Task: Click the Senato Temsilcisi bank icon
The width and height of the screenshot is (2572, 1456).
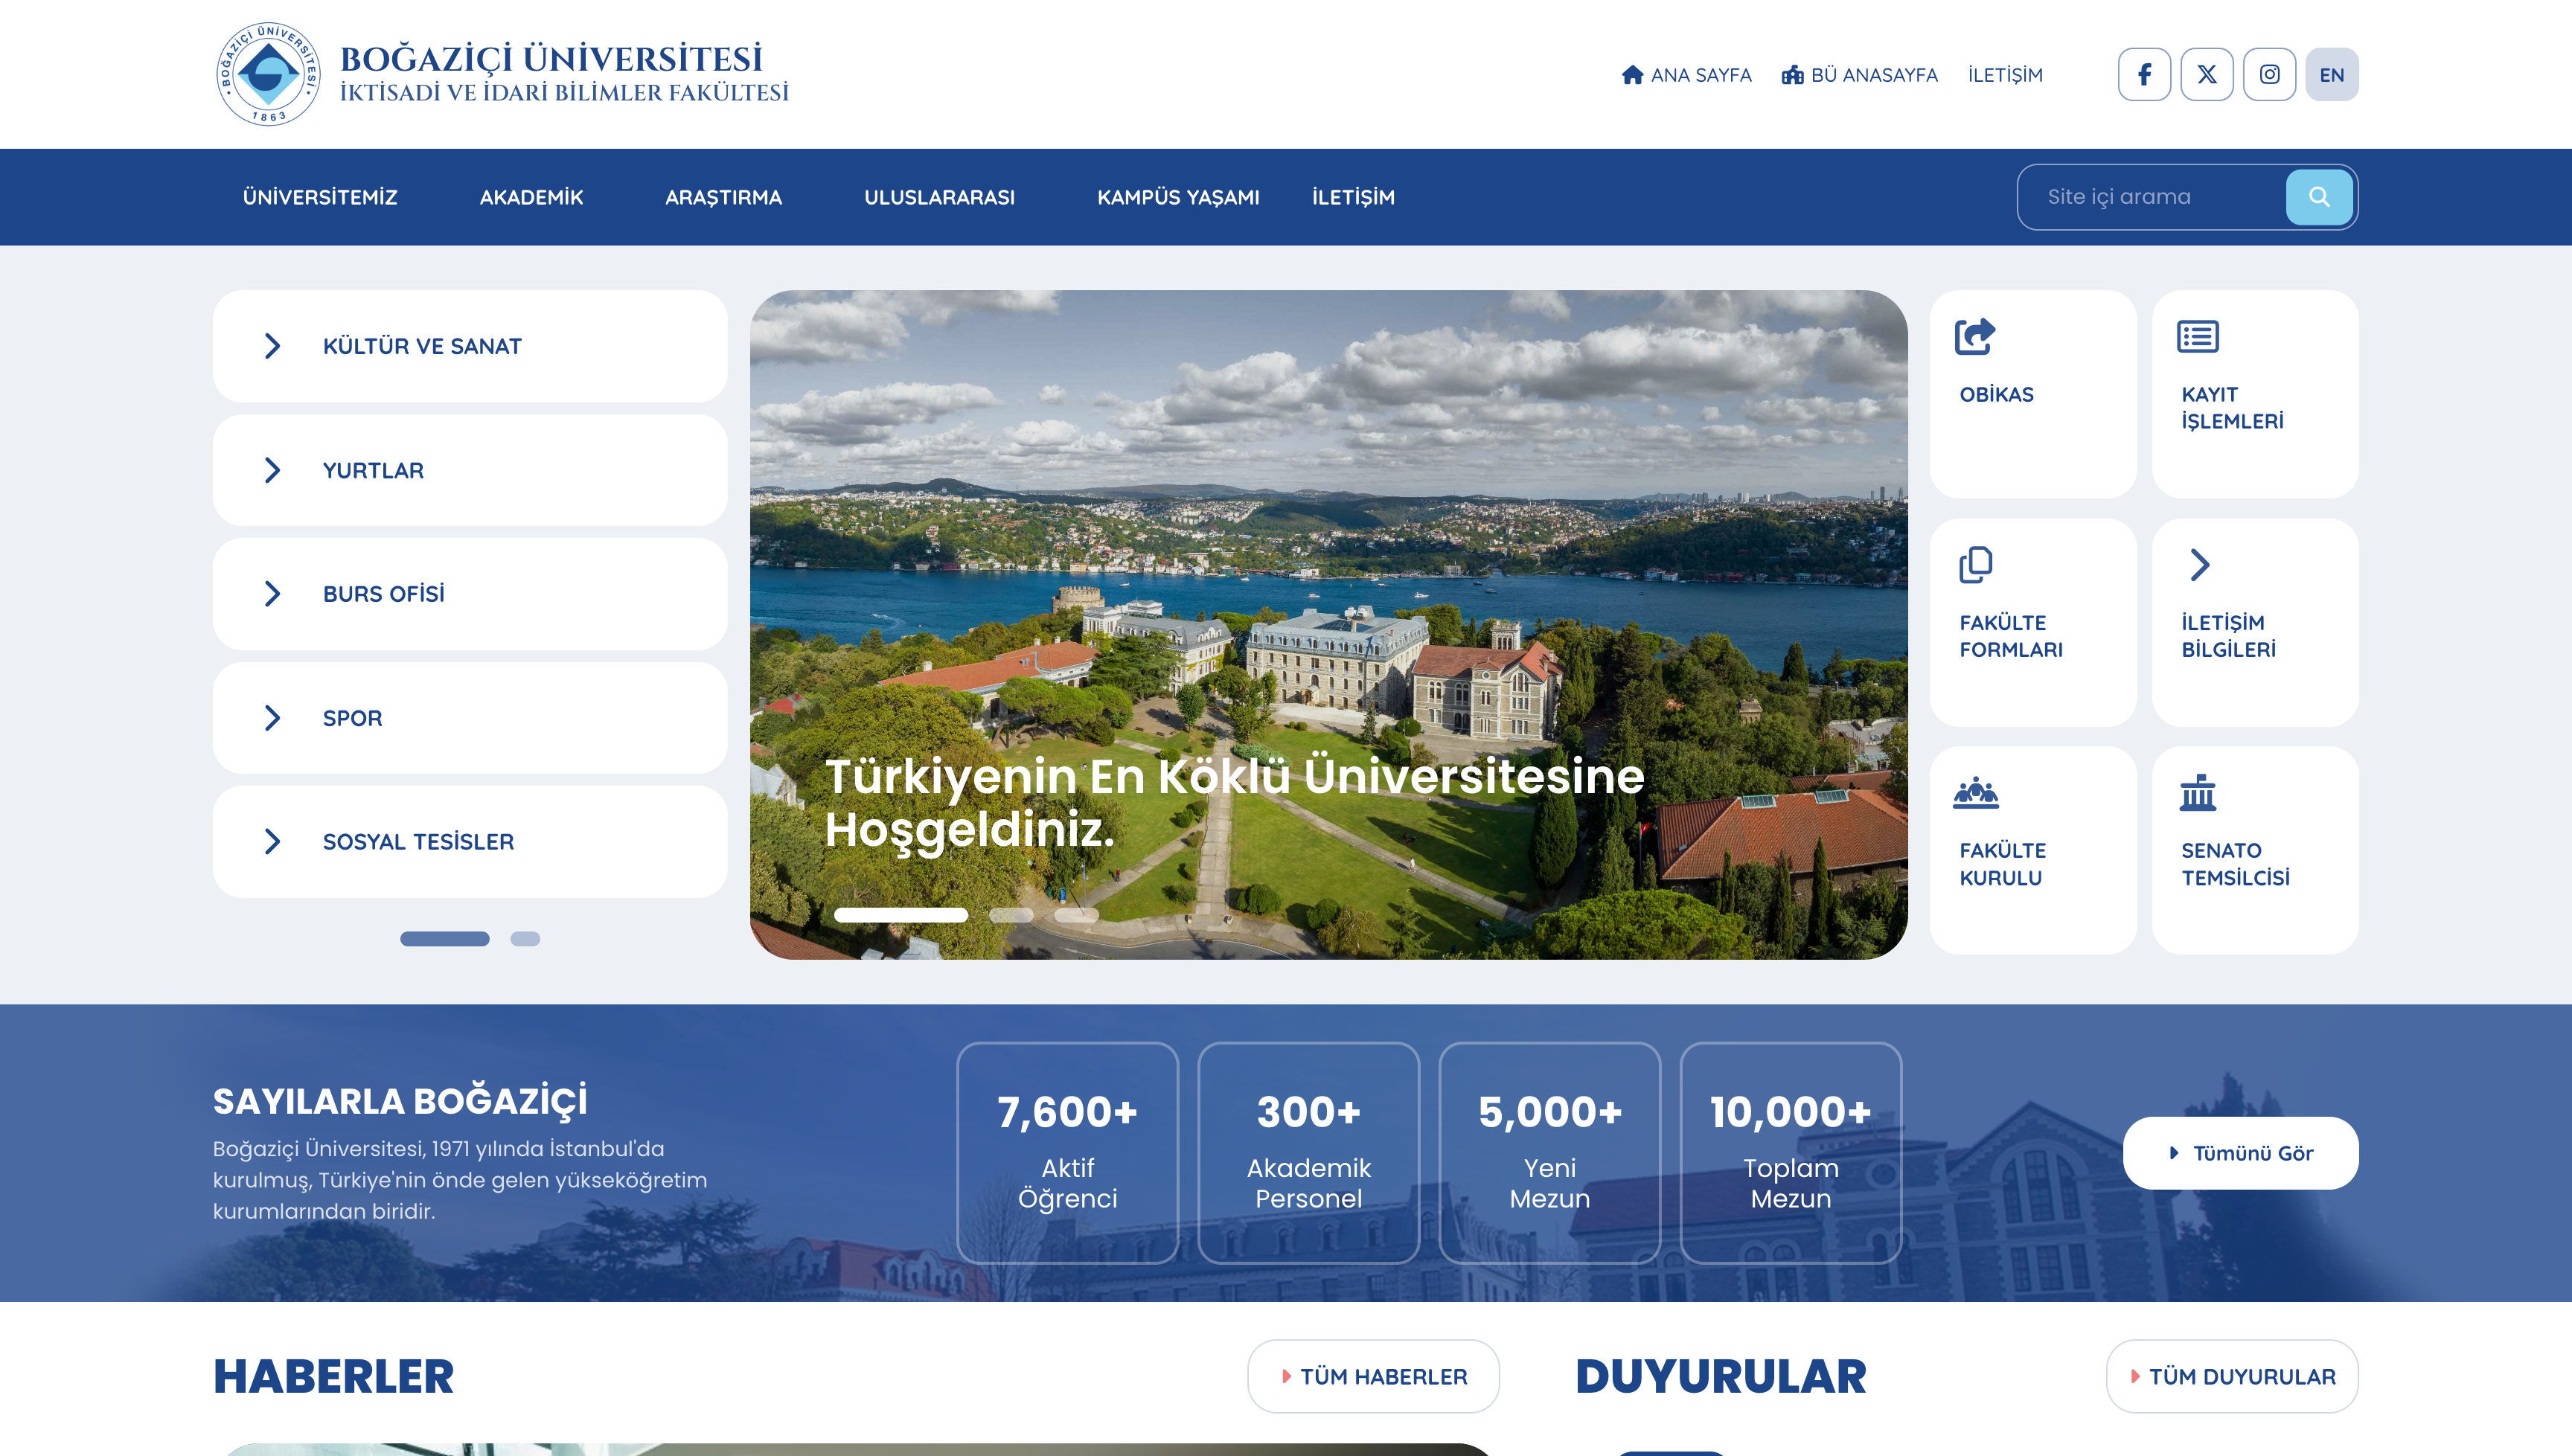Action: [2196, 794]
